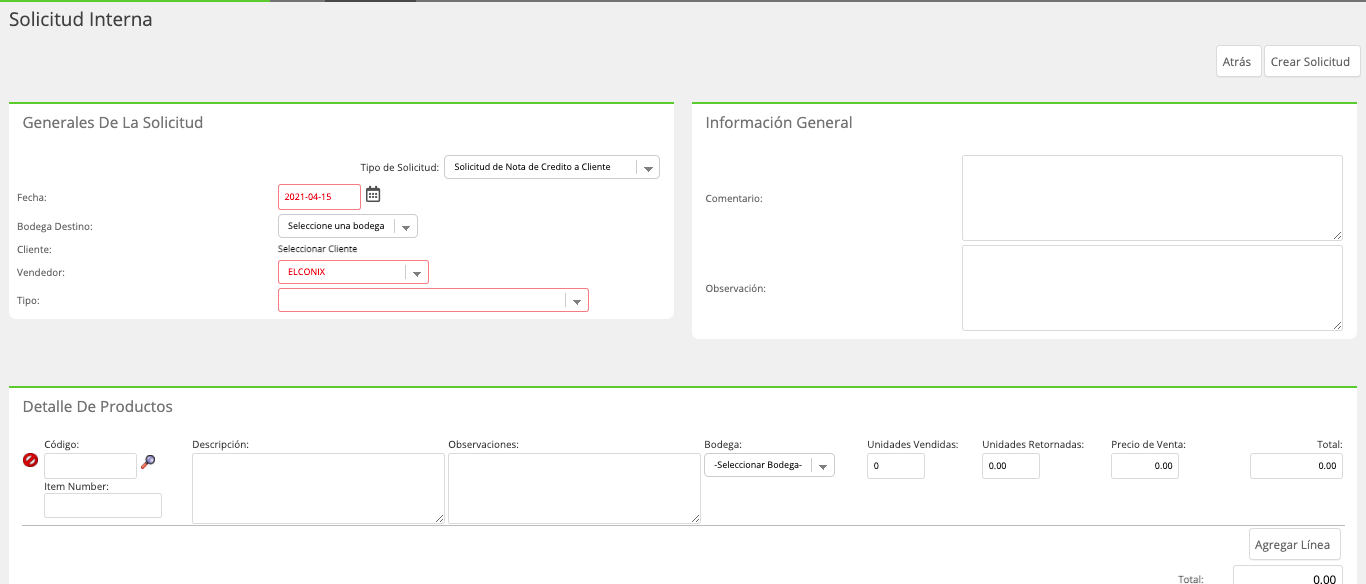Focus the Precio de Venta field
Viewport: 1366px width, 584px height.
(x=1145, y=466)
